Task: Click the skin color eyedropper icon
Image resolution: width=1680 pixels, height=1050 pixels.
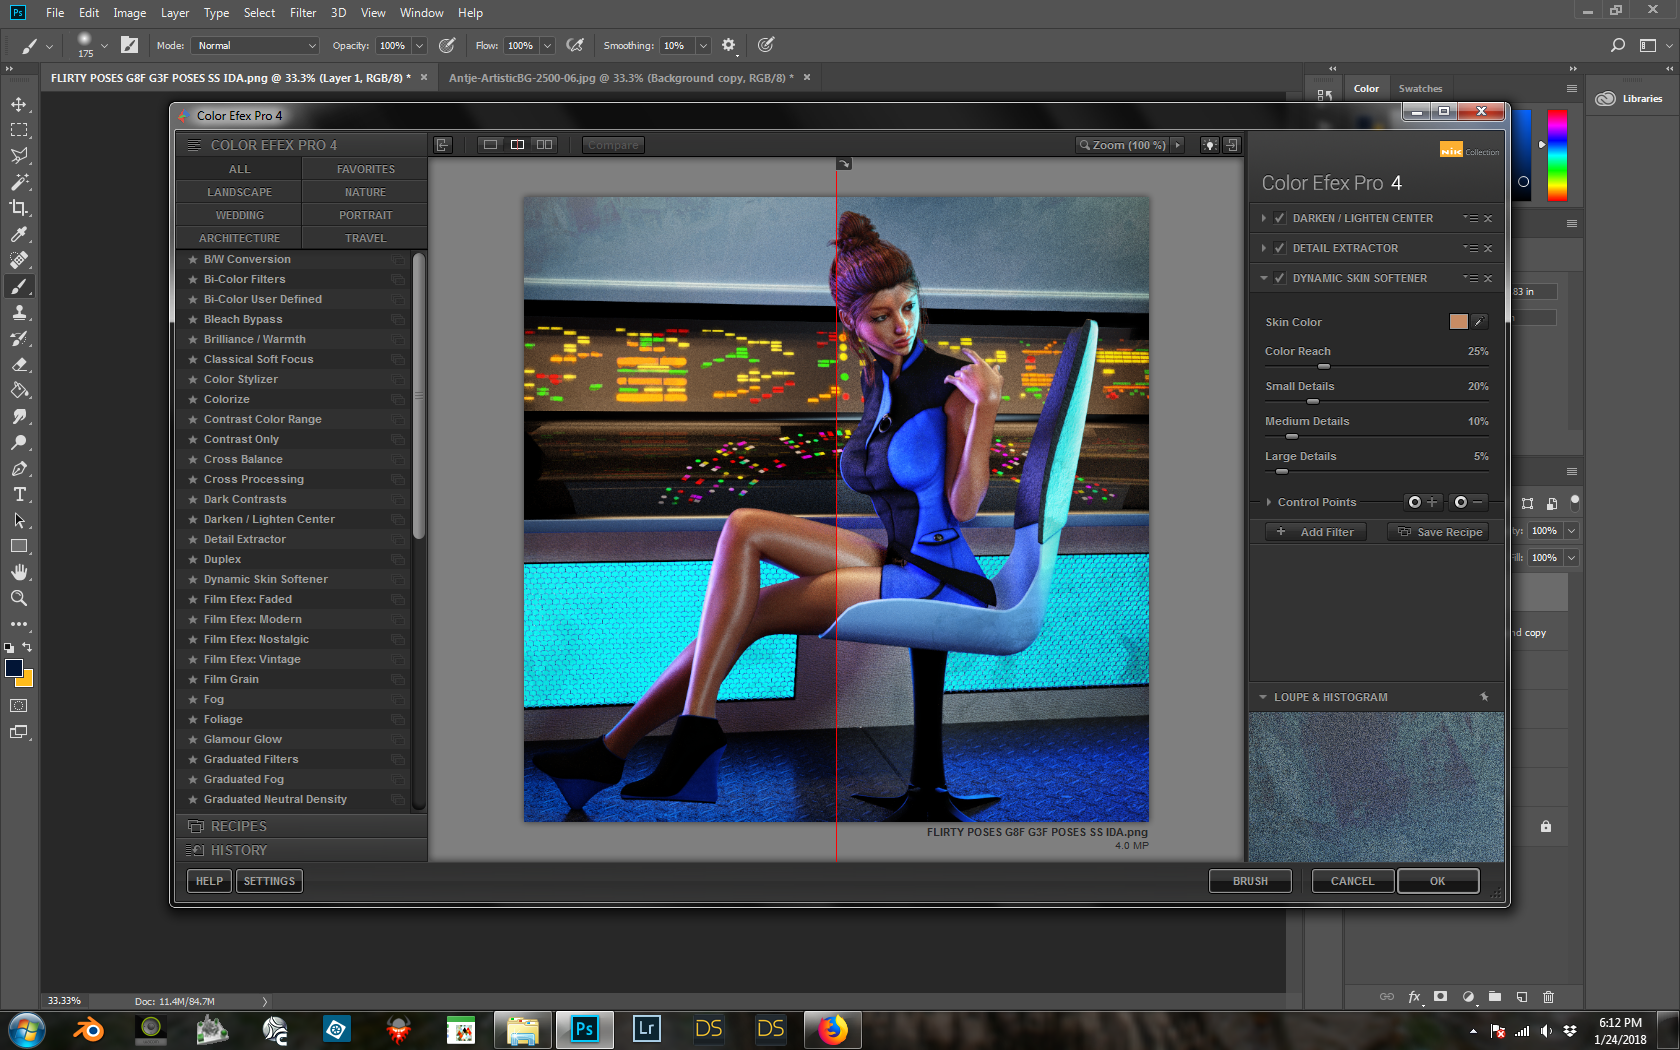Action: click(x=1479, y=322)
